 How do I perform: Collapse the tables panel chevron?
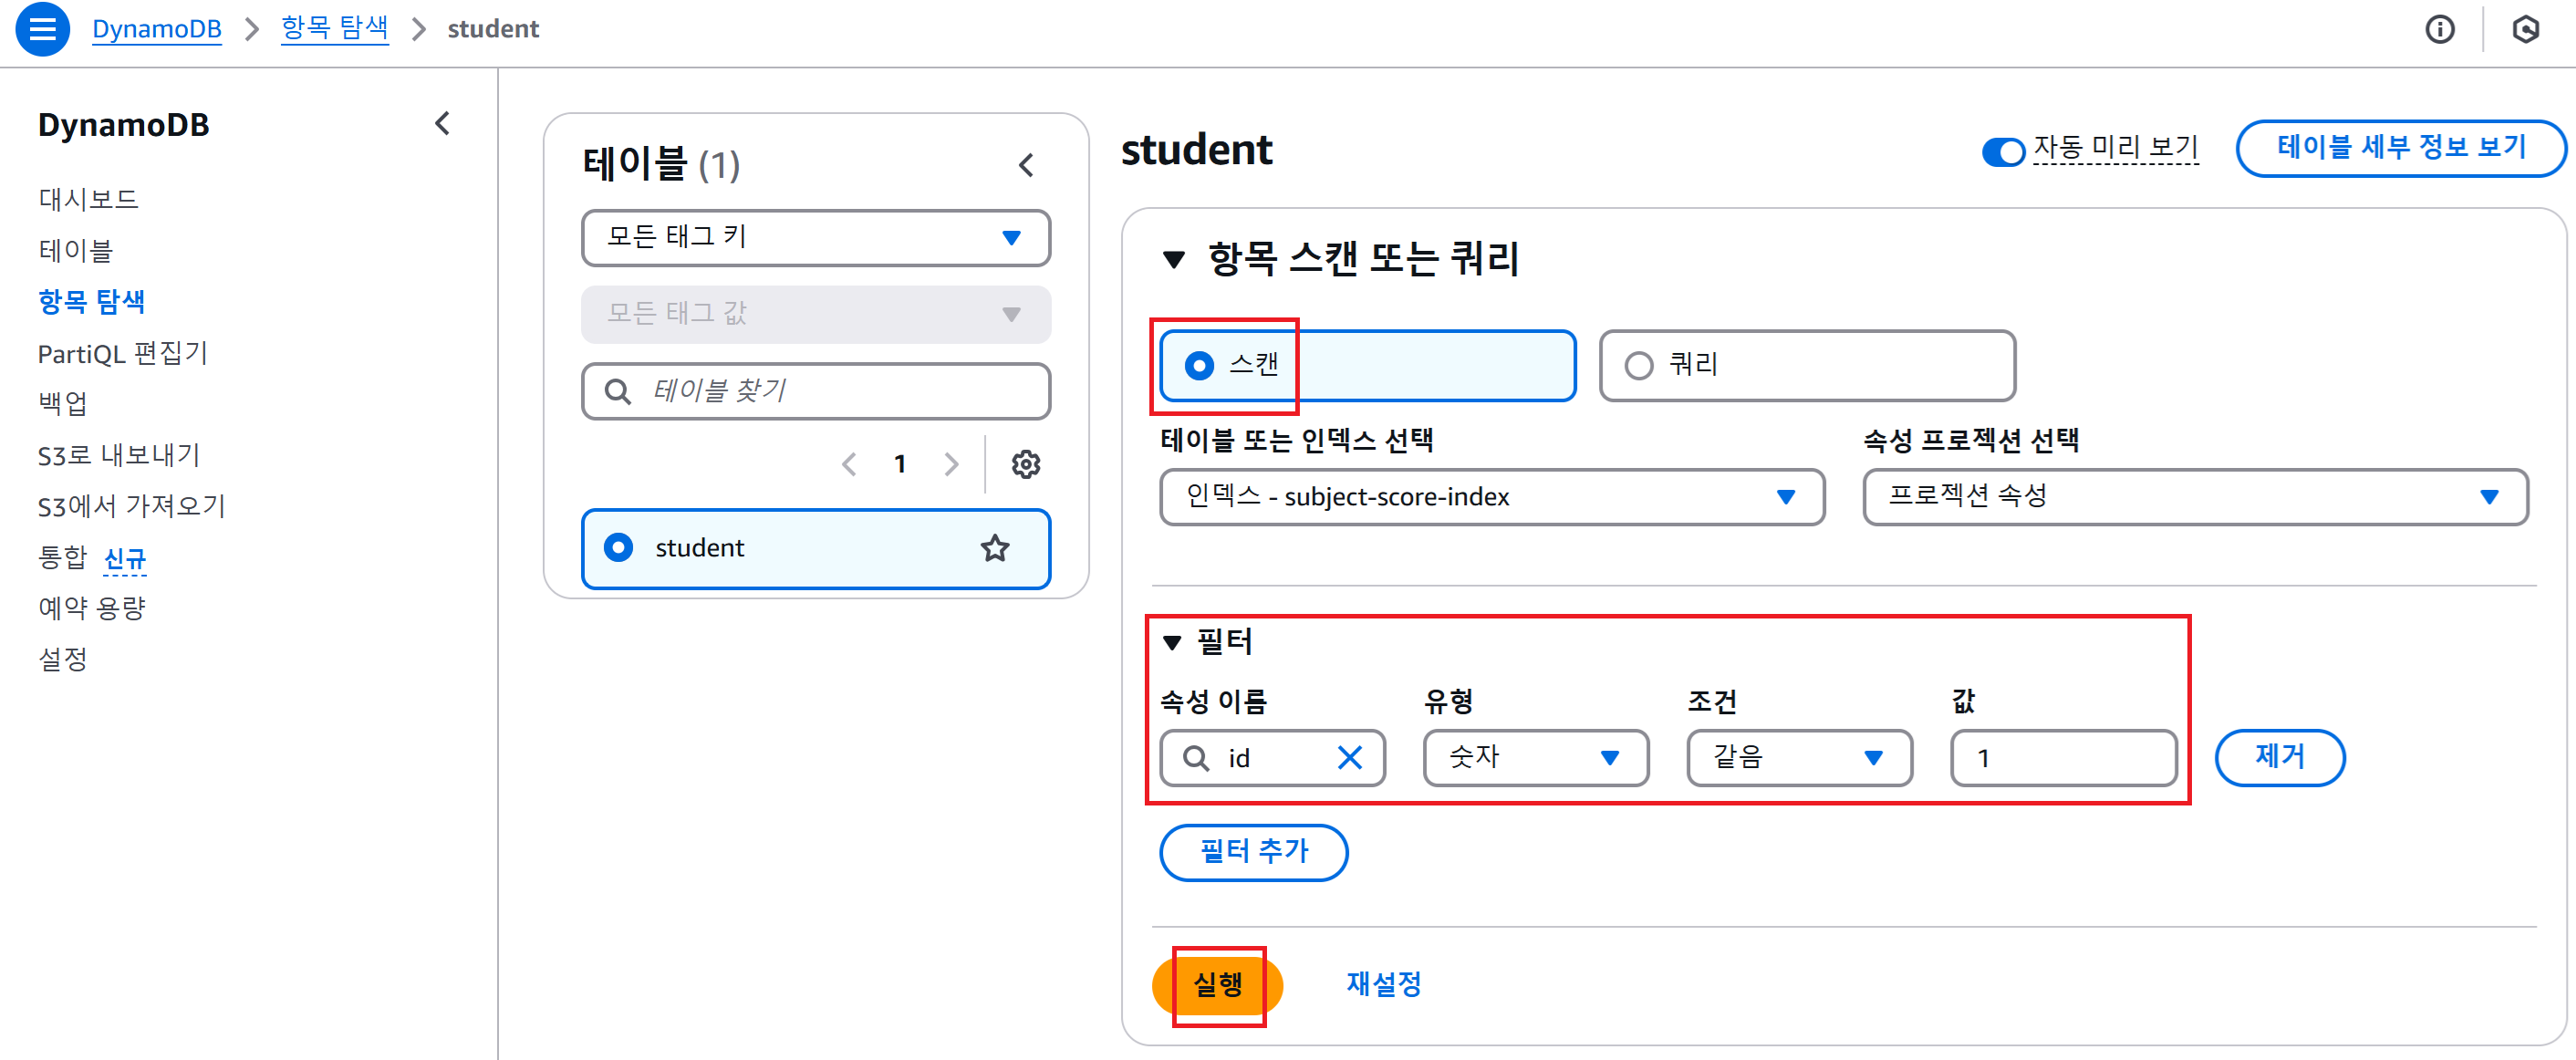(1026, 165)
